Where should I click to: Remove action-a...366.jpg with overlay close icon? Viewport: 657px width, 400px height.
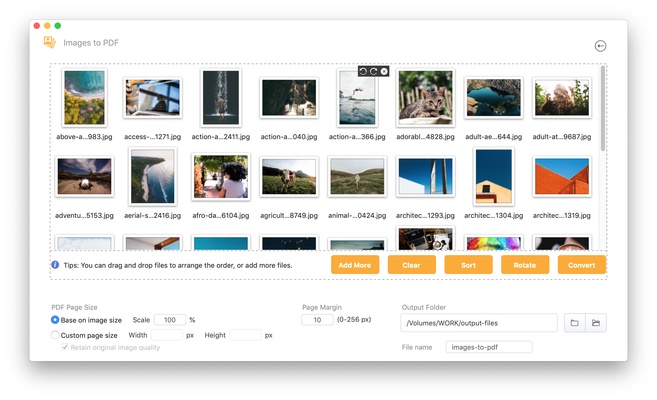[384, 72]
